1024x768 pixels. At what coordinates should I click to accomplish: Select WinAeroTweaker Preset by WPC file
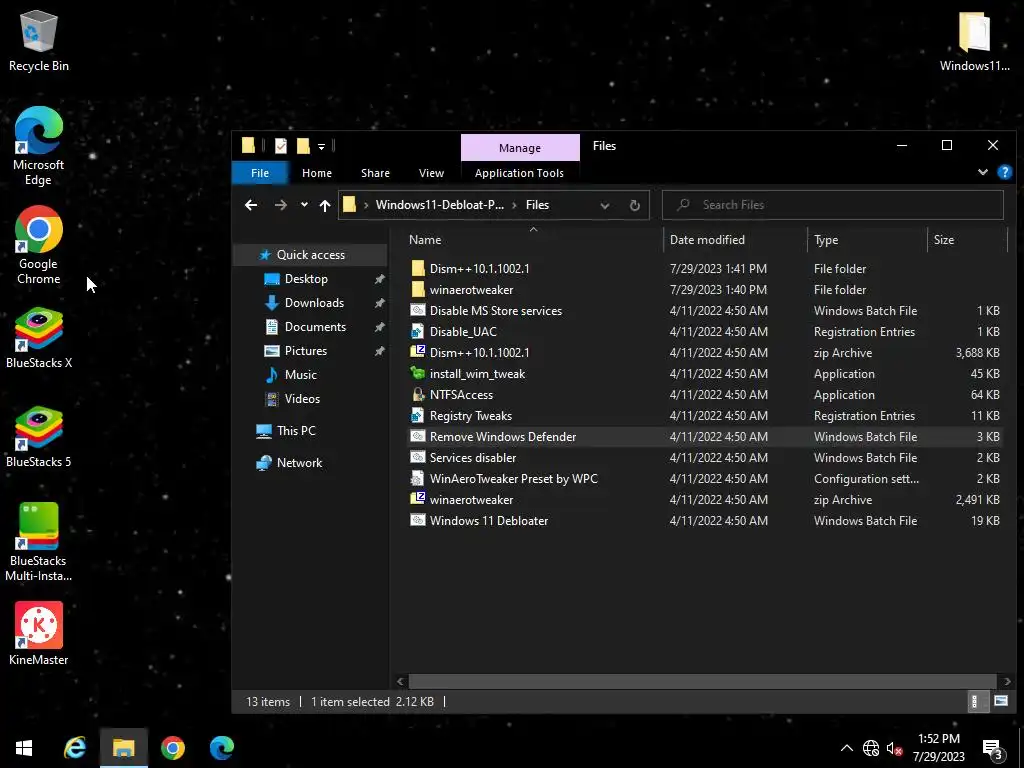click(704, 479)
